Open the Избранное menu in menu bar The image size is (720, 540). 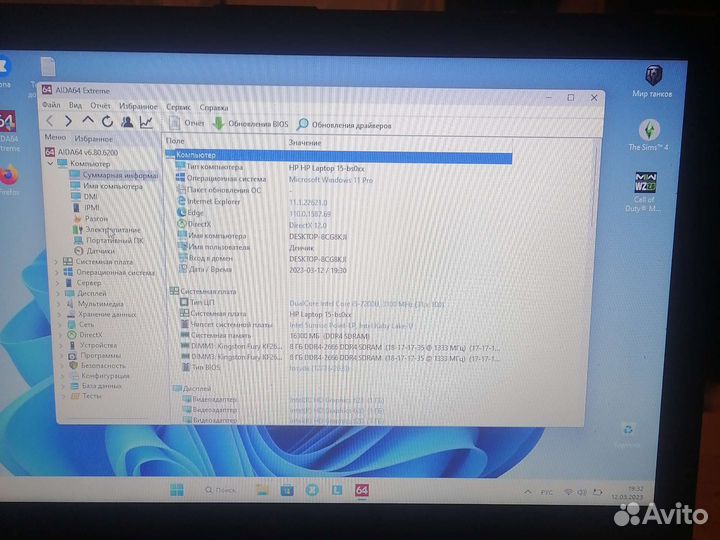point(138,106)
